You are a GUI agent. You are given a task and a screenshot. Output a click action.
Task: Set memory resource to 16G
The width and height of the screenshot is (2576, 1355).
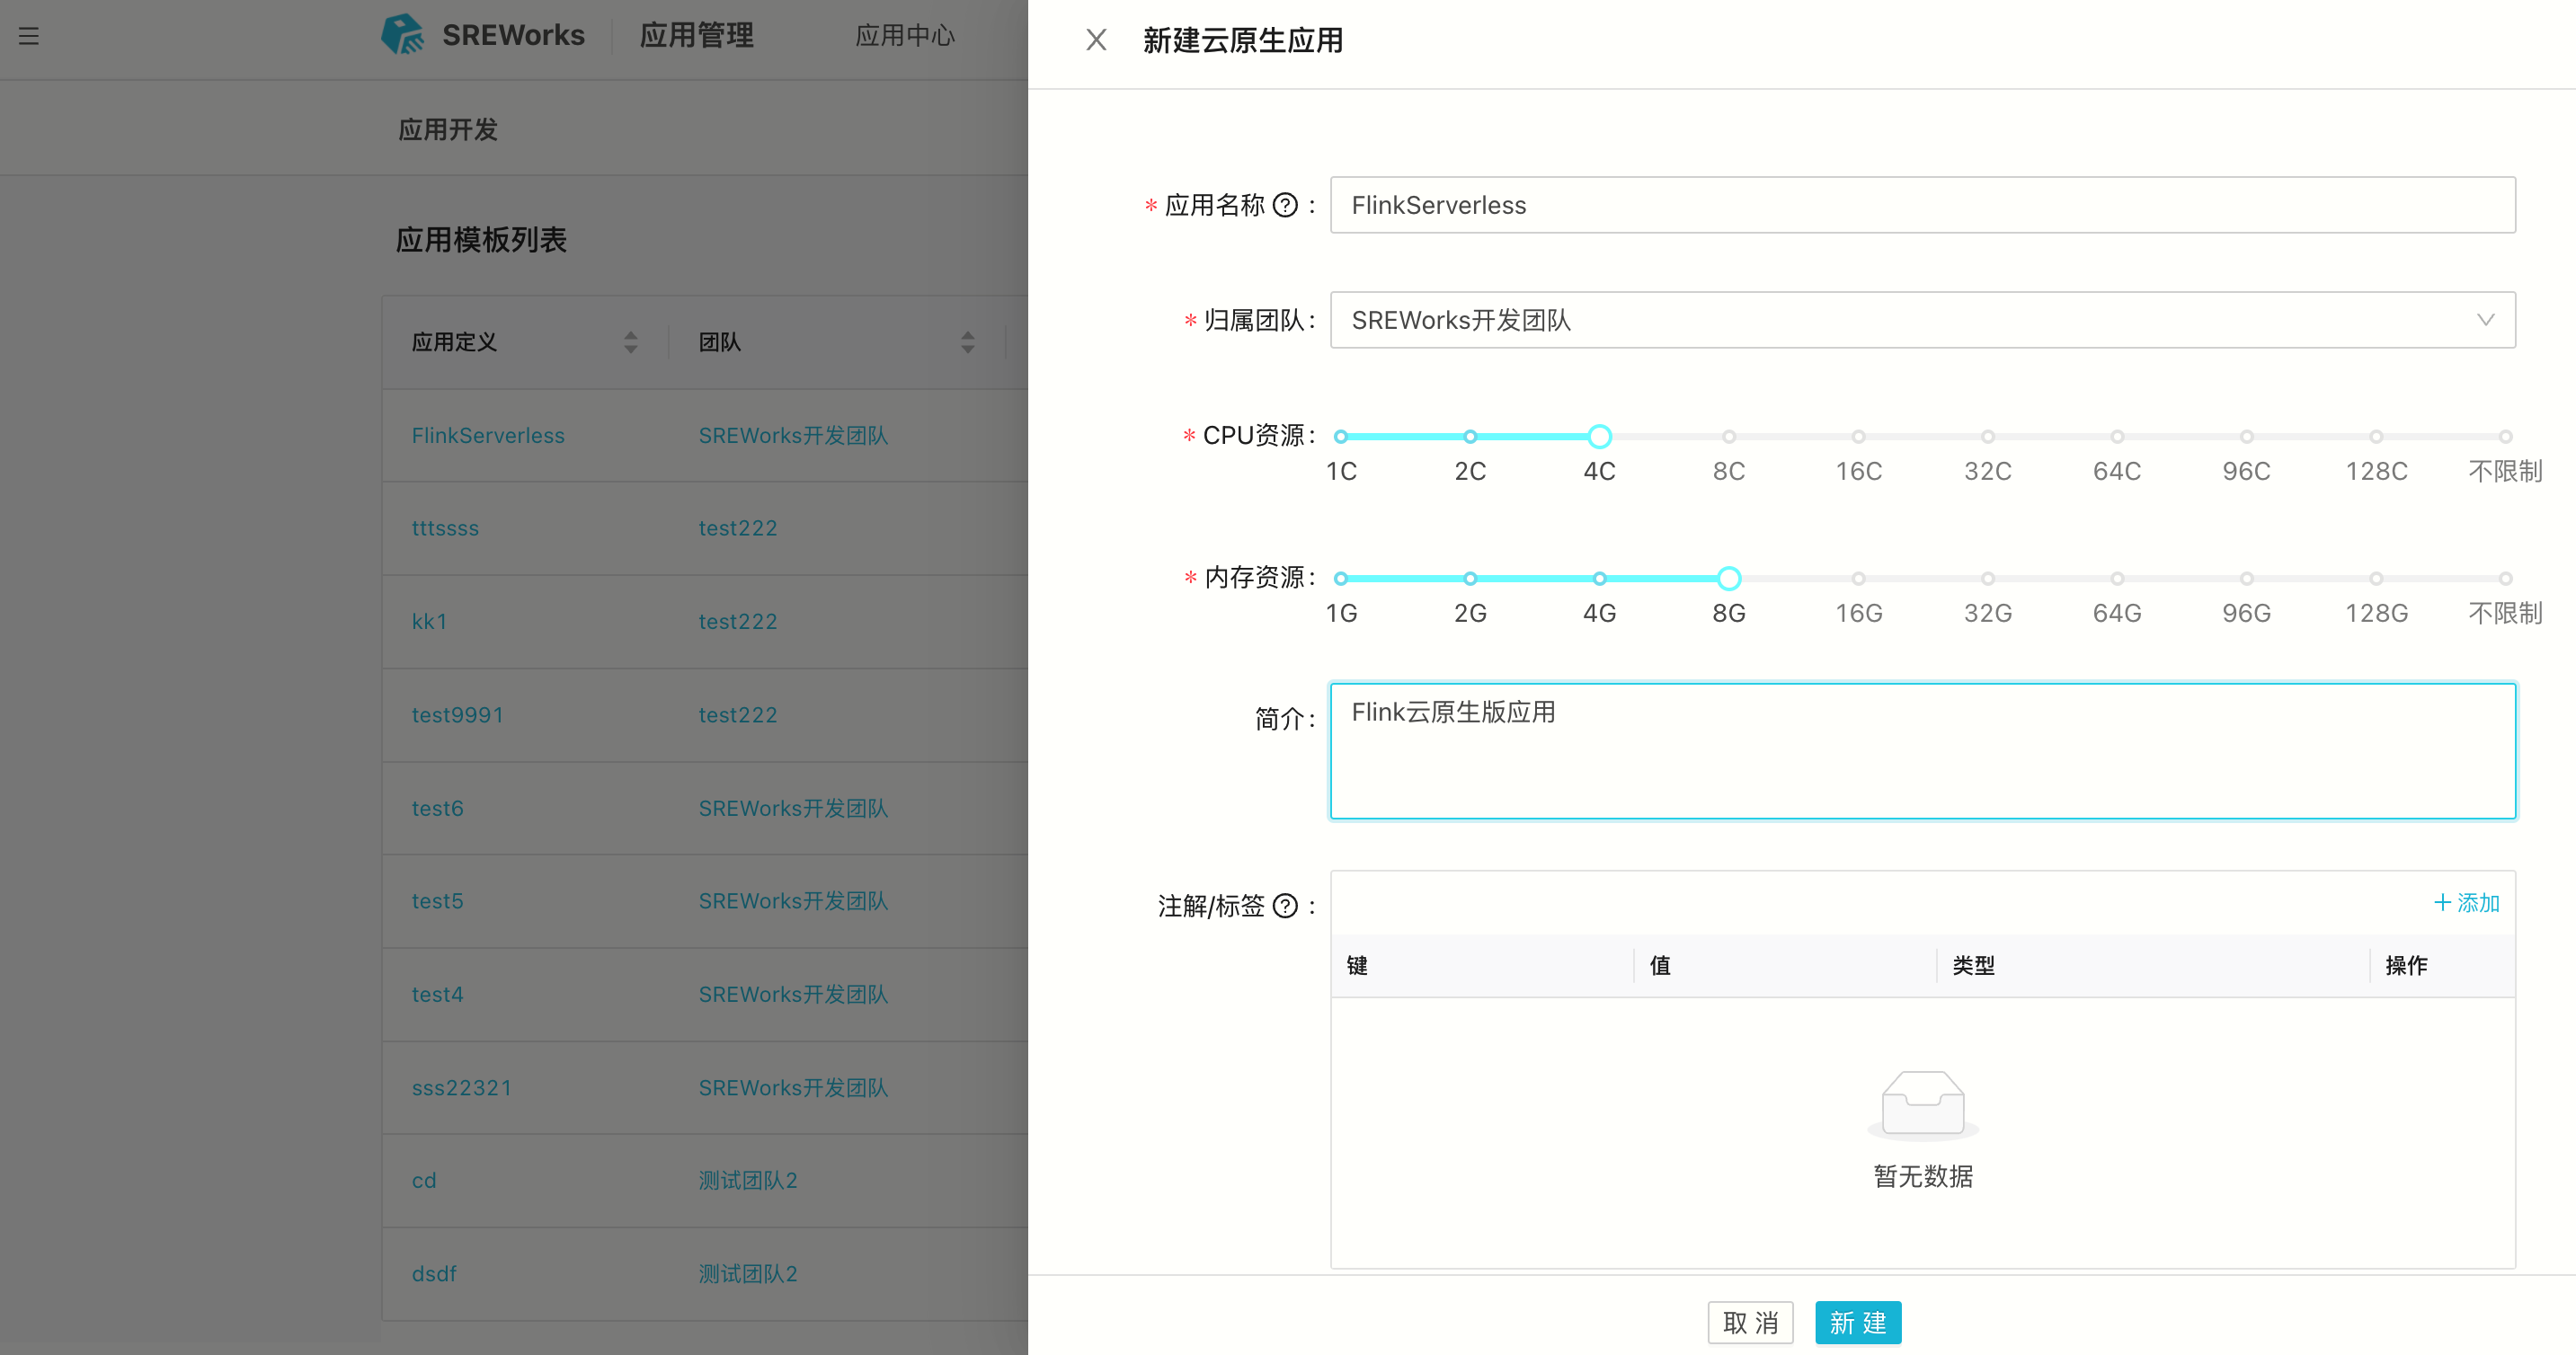click(1858, 579)
